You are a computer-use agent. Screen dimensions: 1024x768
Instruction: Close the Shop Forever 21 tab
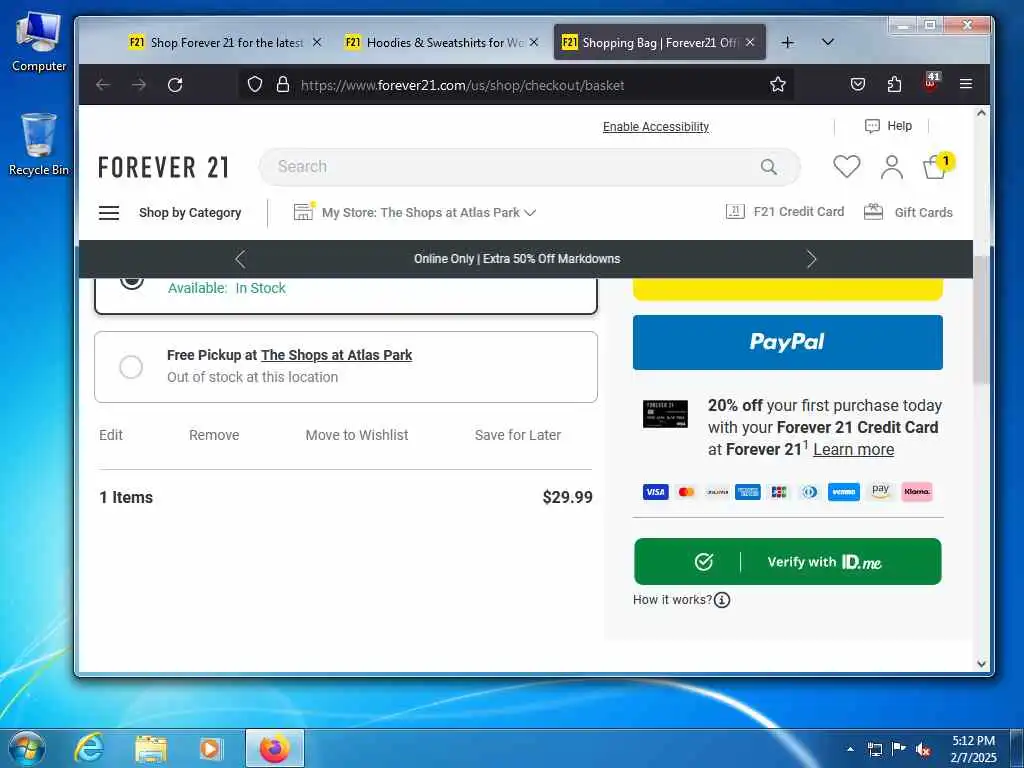tap(317, 42)
